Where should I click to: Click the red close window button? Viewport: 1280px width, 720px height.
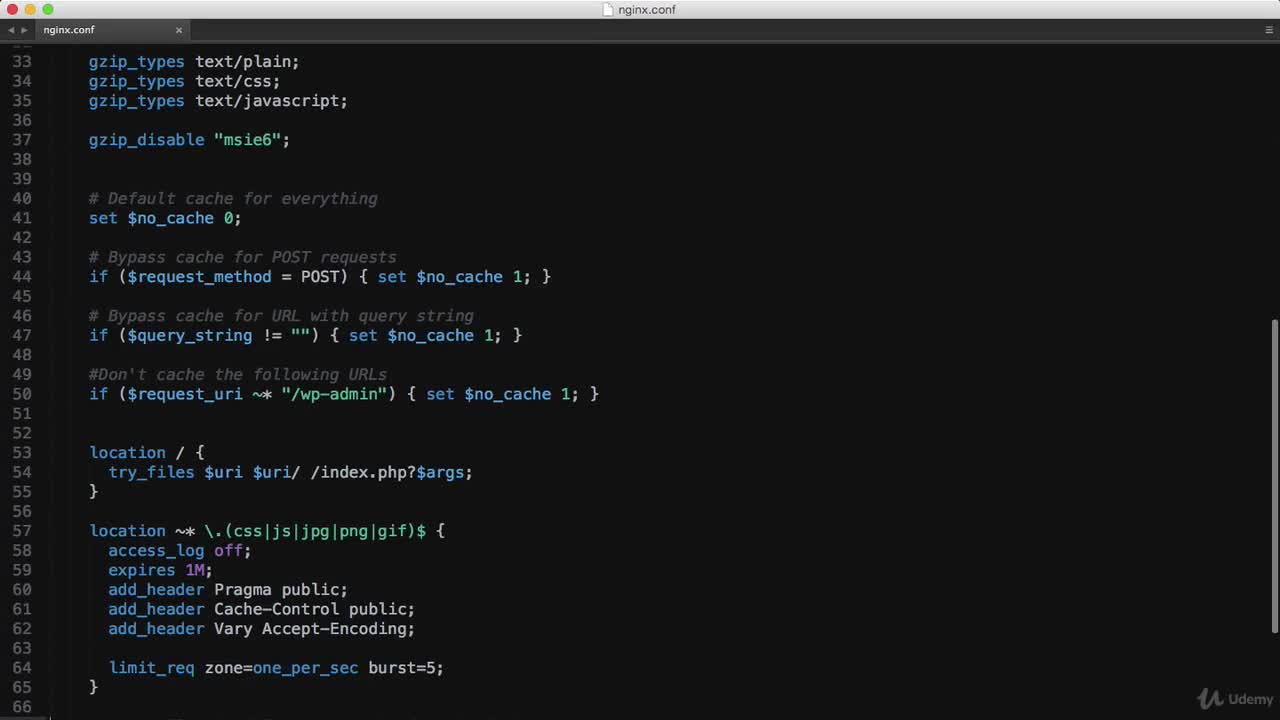click(12, 10)
